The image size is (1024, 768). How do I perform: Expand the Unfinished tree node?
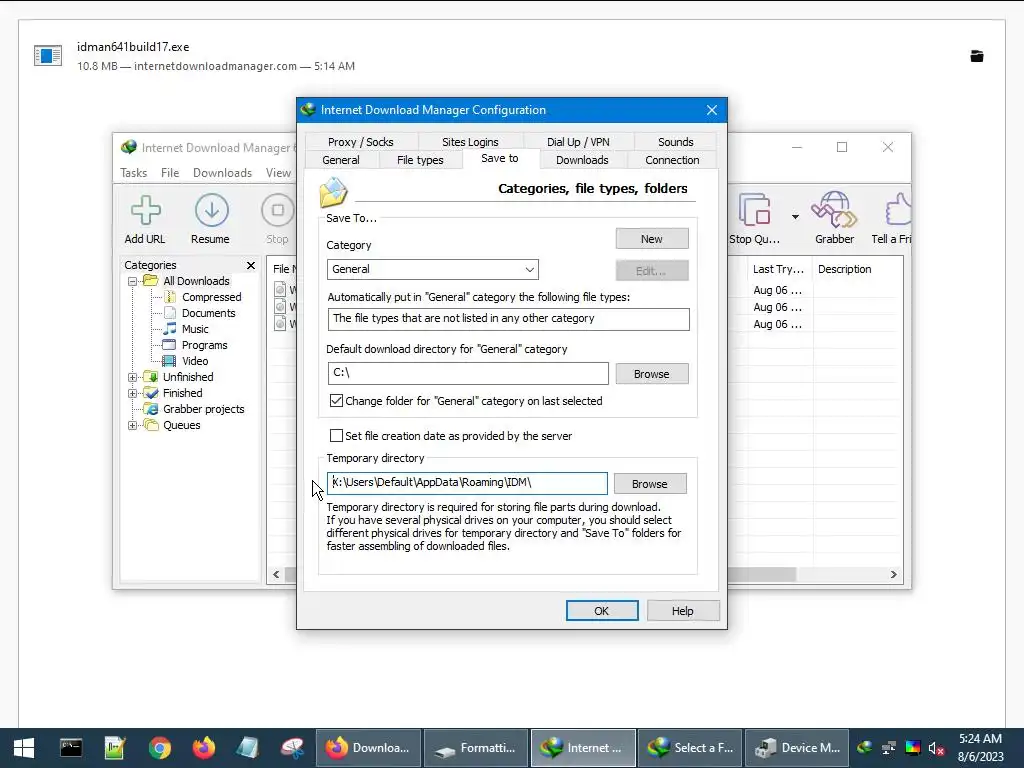tap(133, 377)
